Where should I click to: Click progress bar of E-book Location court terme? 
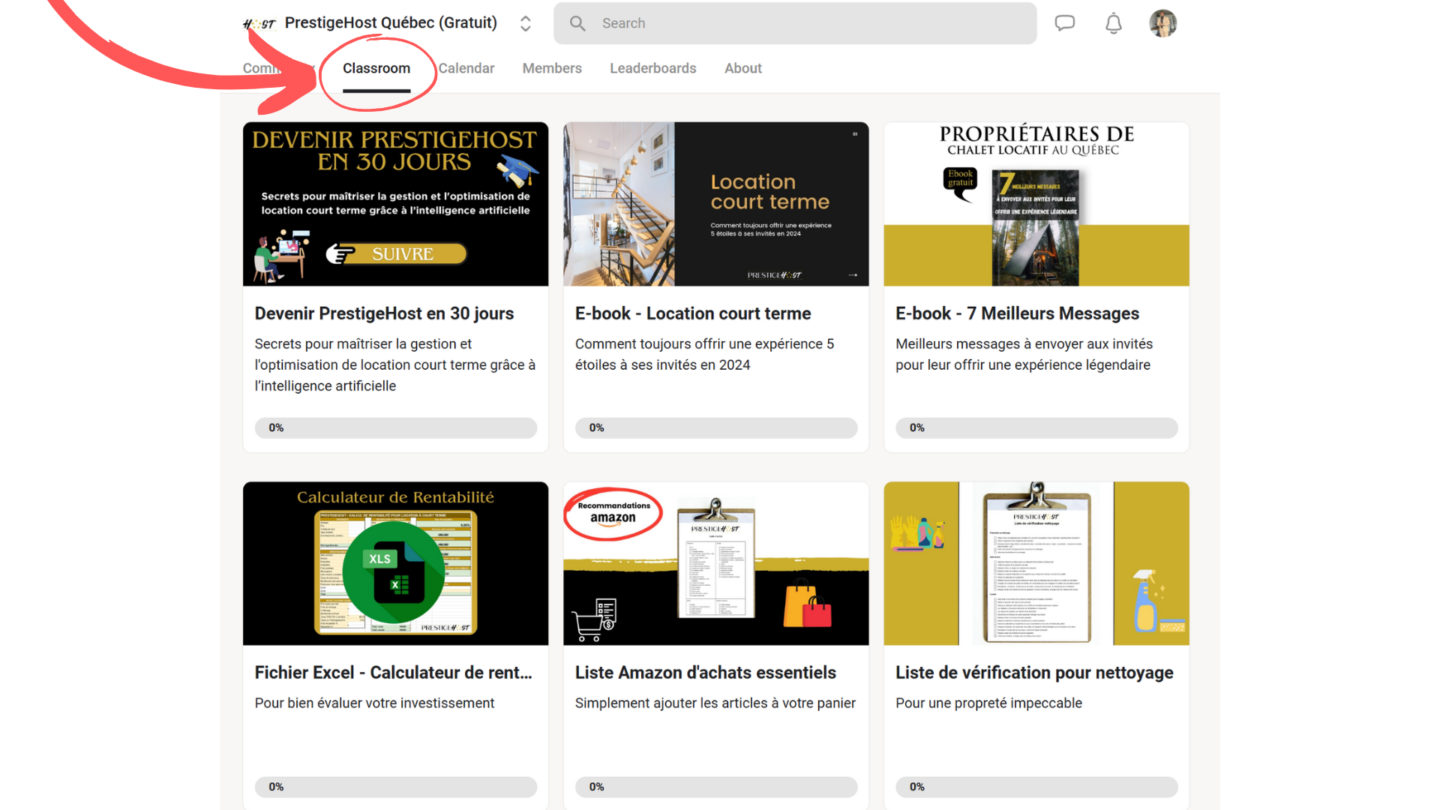point(716,428)
